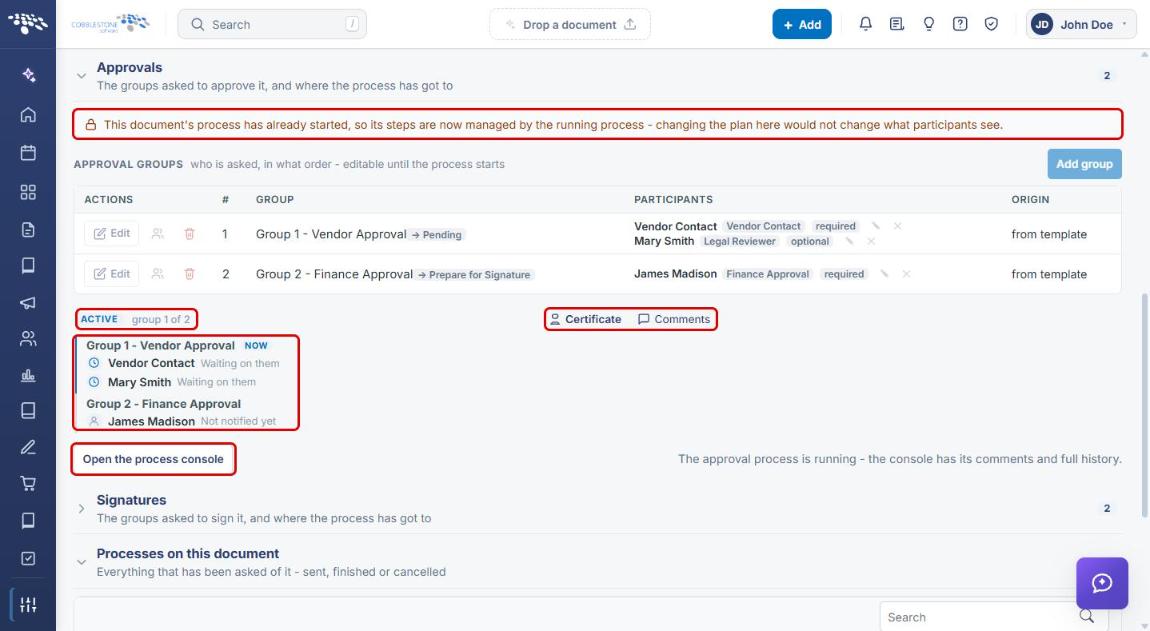
Task: Click the CobbleStone logo in header
Action: tap(110, 23)
